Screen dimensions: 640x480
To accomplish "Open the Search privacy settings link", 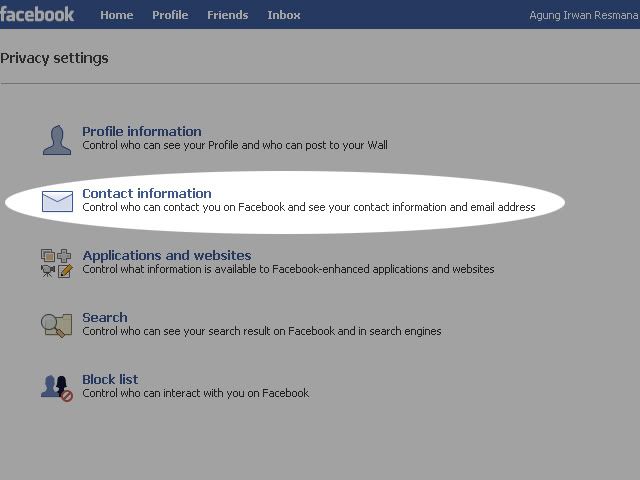I will (x=105, y=317).
